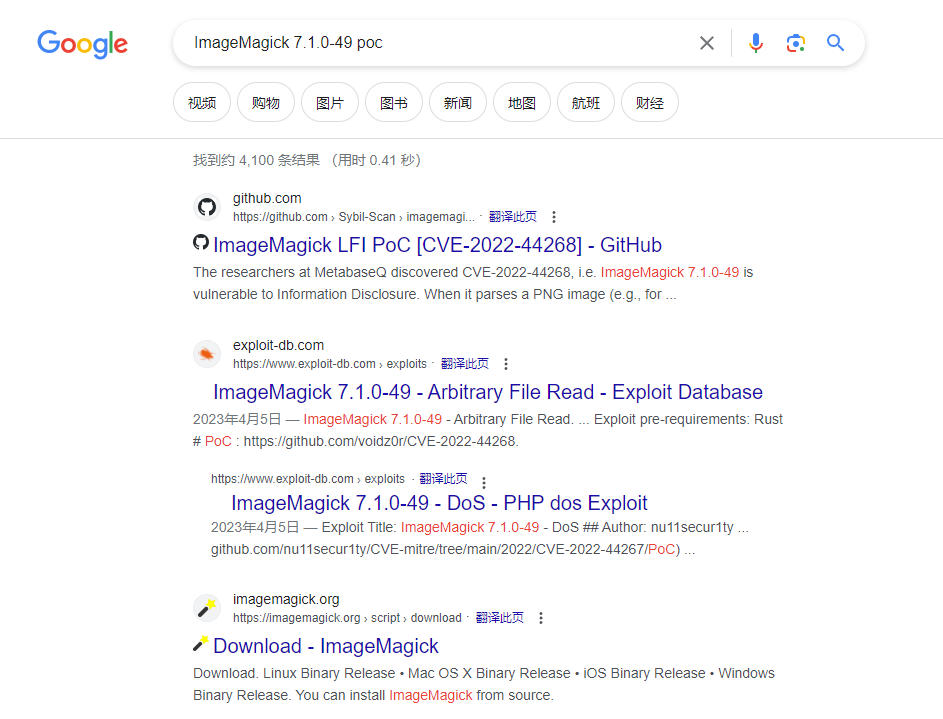Click the imagemagick.org site name text
The height and width of the screenshot is (719, 943).
(286, 599)
